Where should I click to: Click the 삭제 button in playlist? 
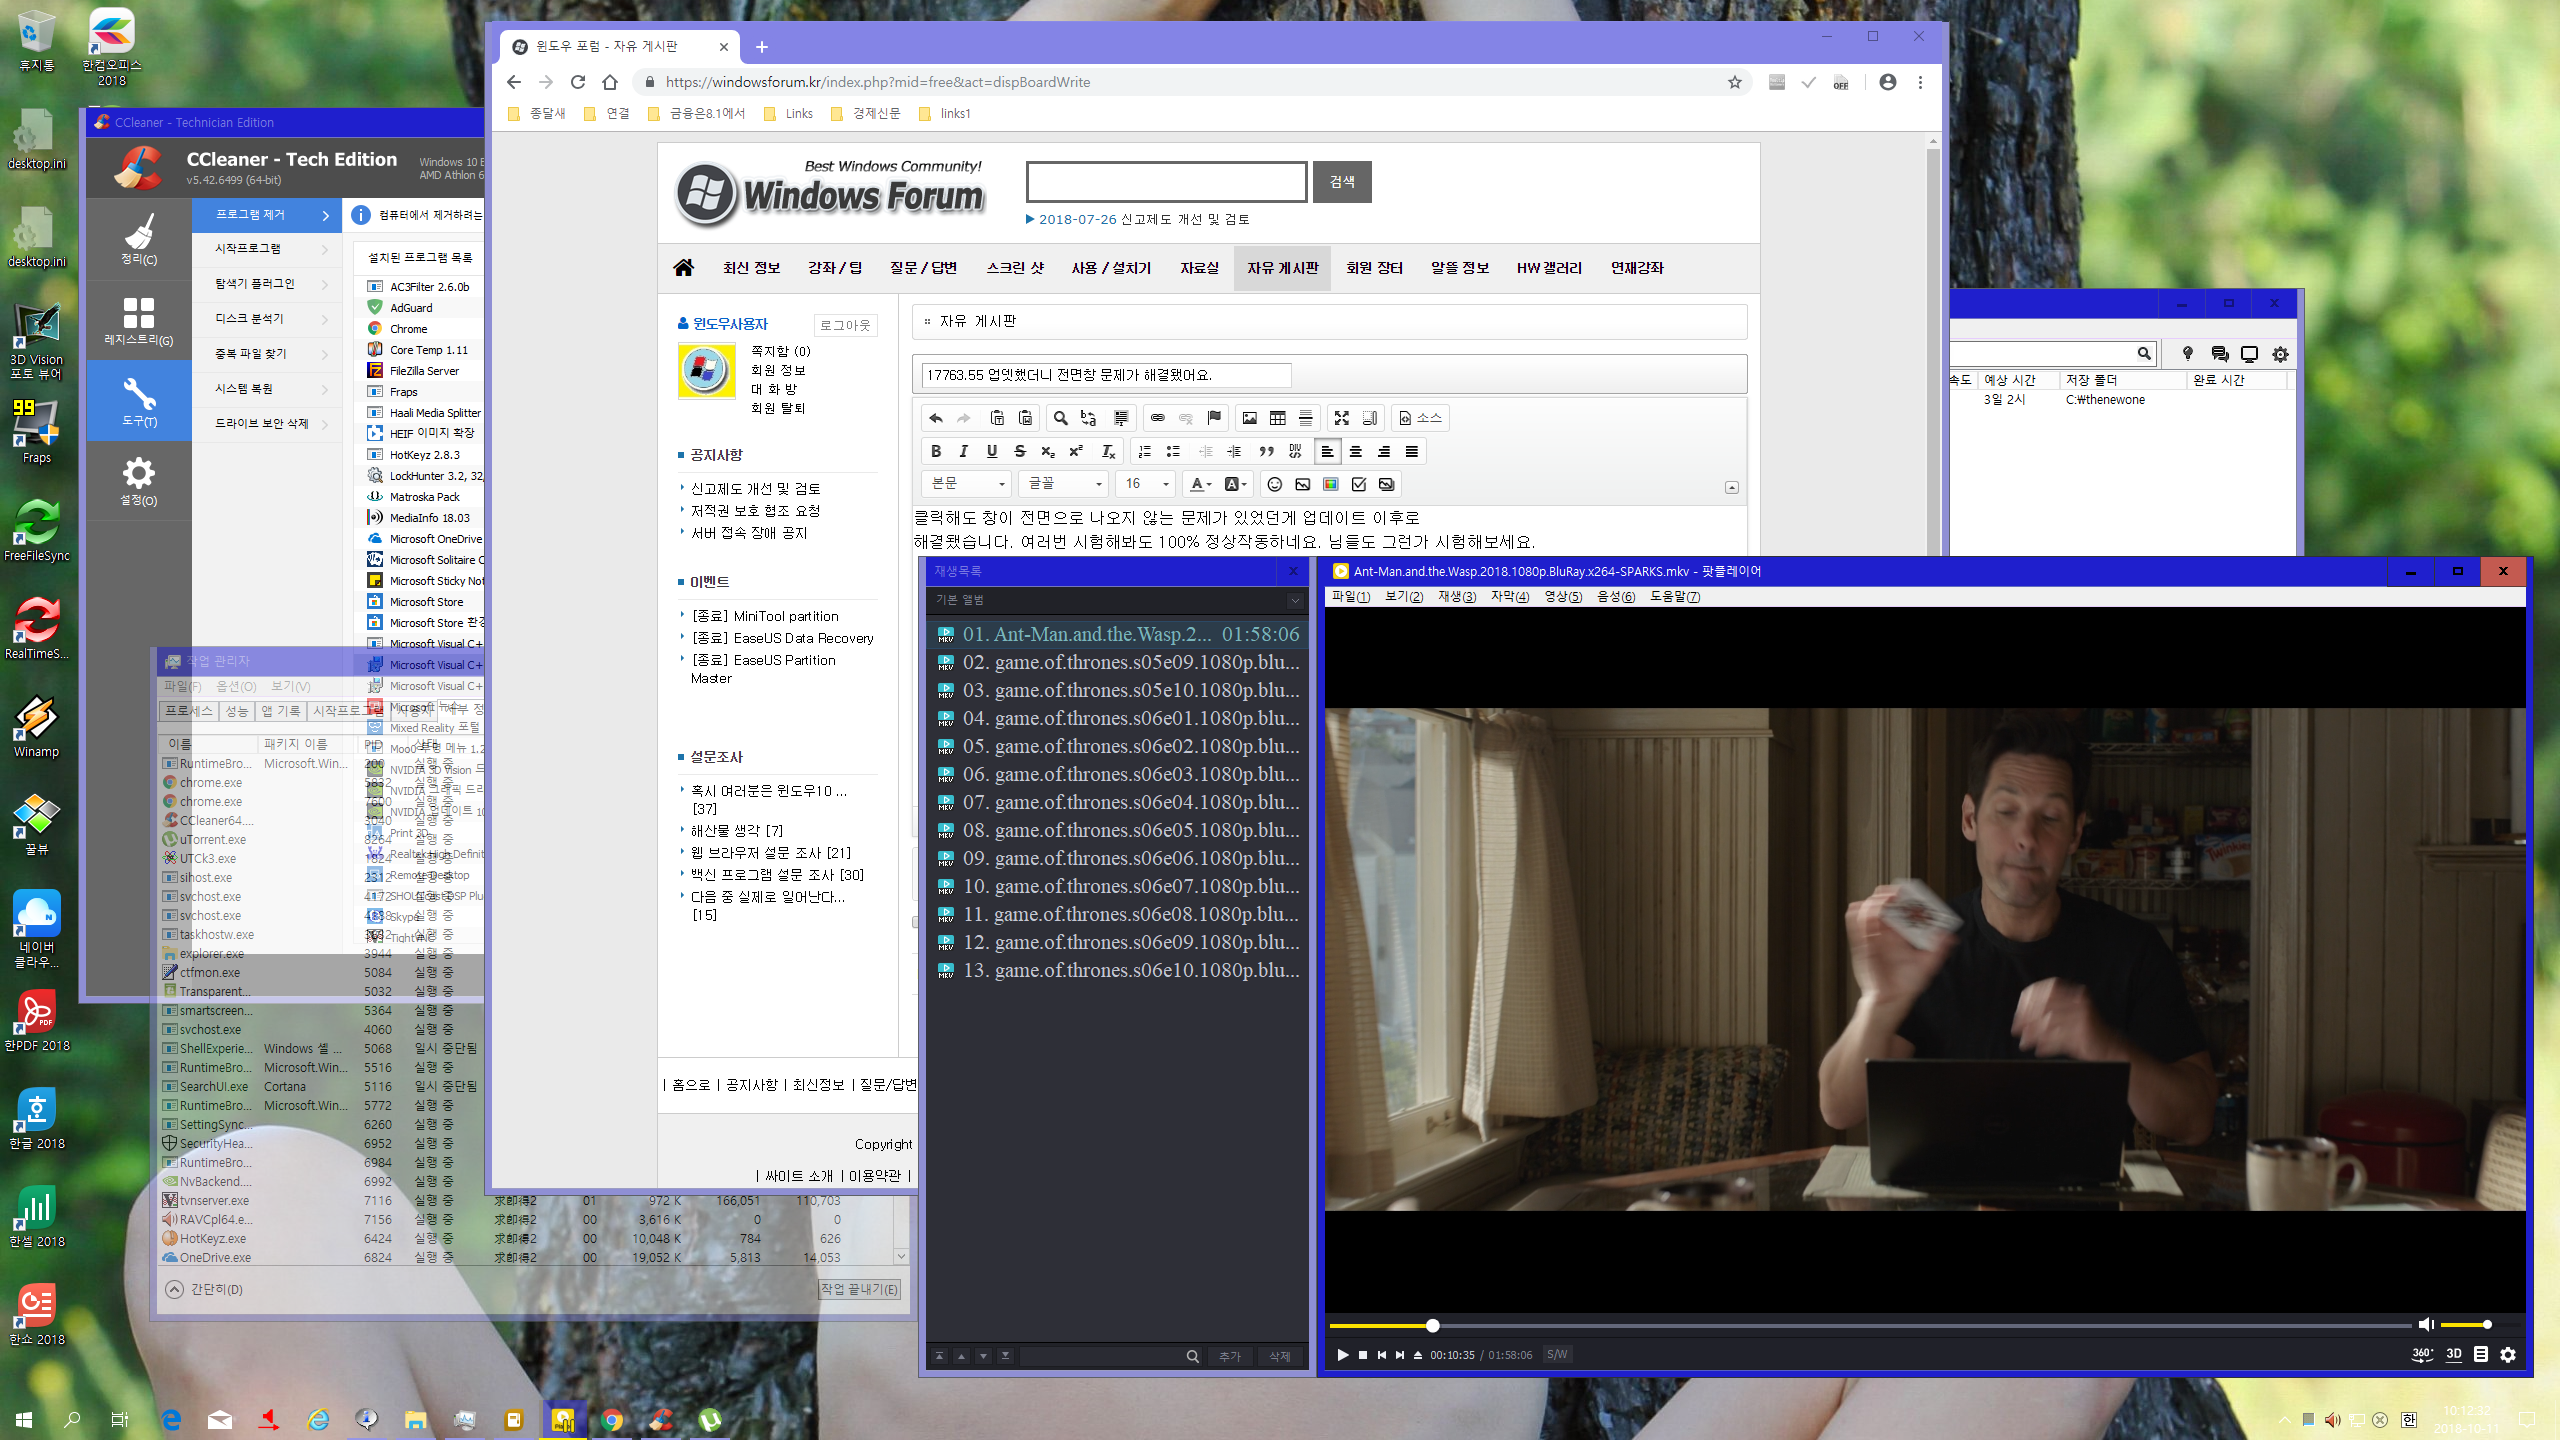[x=1280, y=1356]
